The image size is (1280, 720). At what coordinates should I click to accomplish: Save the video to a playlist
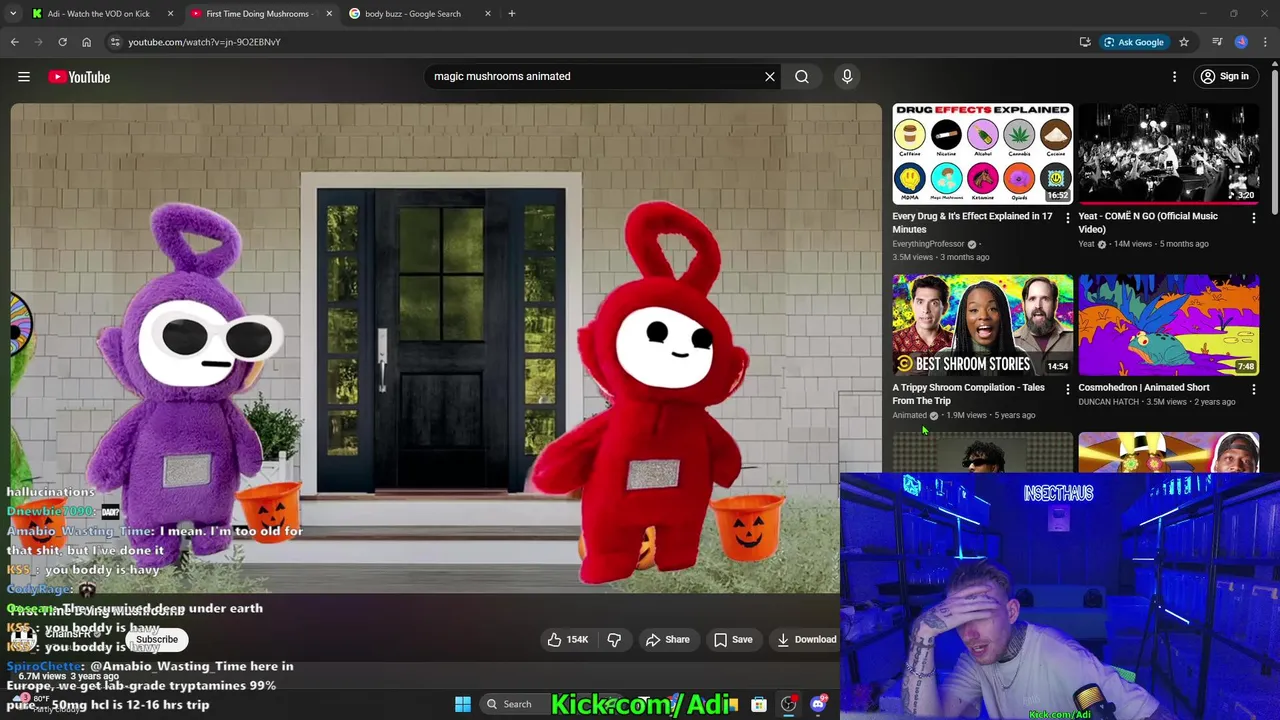click(x=733, y=640)
